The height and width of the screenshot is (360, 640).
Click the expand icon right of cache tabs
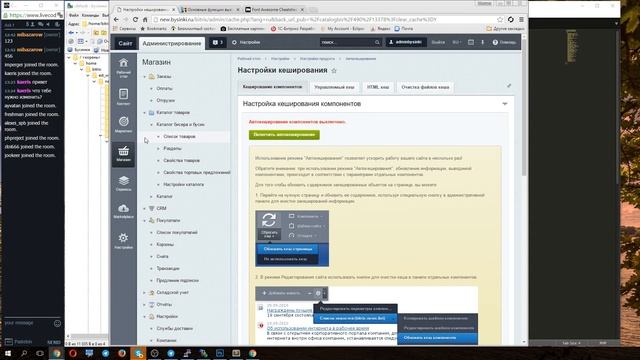click(x=509, y=86)
